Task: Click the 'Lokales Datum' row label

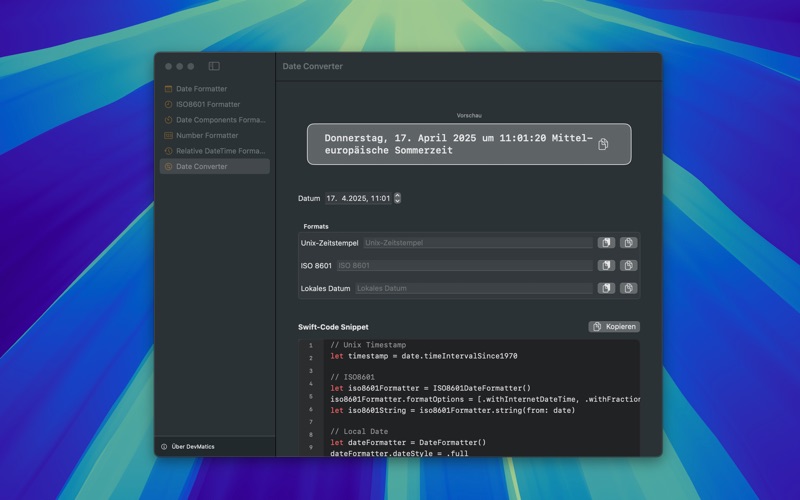Action: click(325, 288)
